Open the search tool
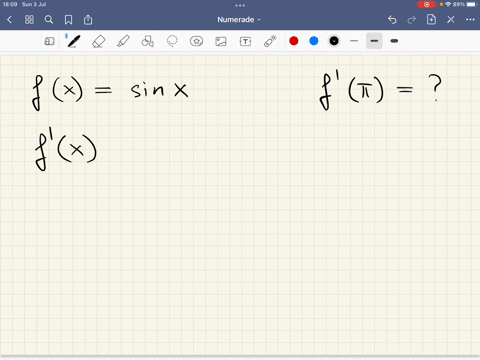This screenshot has width=480, height=360. pos(49,20)
